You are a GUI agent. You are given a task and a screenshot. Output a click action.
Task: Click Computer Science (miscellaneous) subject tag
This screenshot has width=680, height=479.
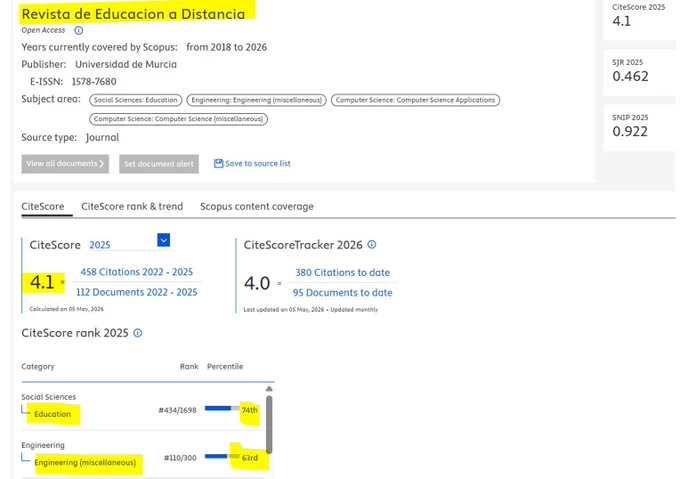pos(178,119)
